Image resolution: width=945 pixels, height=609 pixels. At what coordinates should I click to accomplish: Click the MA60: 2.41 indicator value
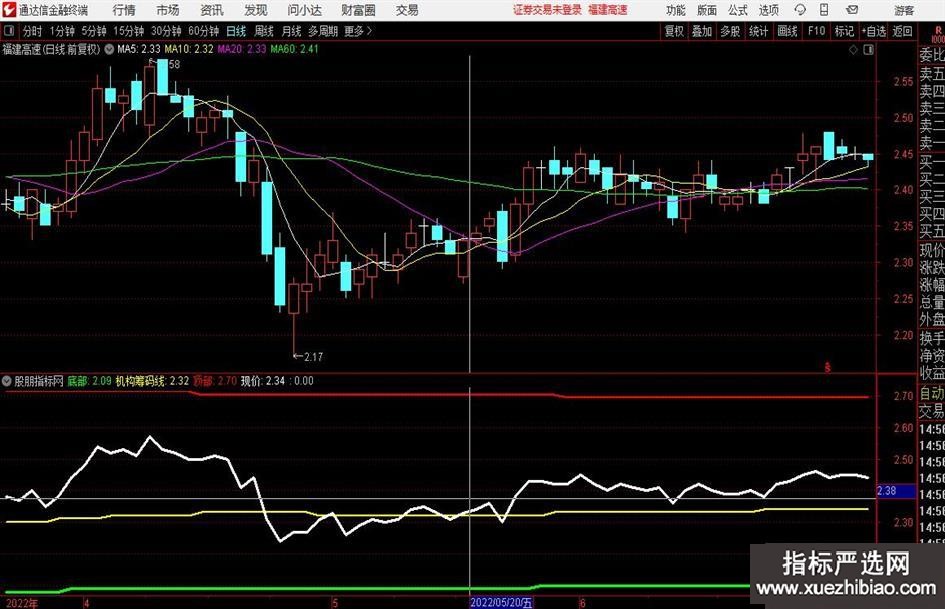[x=294, y=49]
